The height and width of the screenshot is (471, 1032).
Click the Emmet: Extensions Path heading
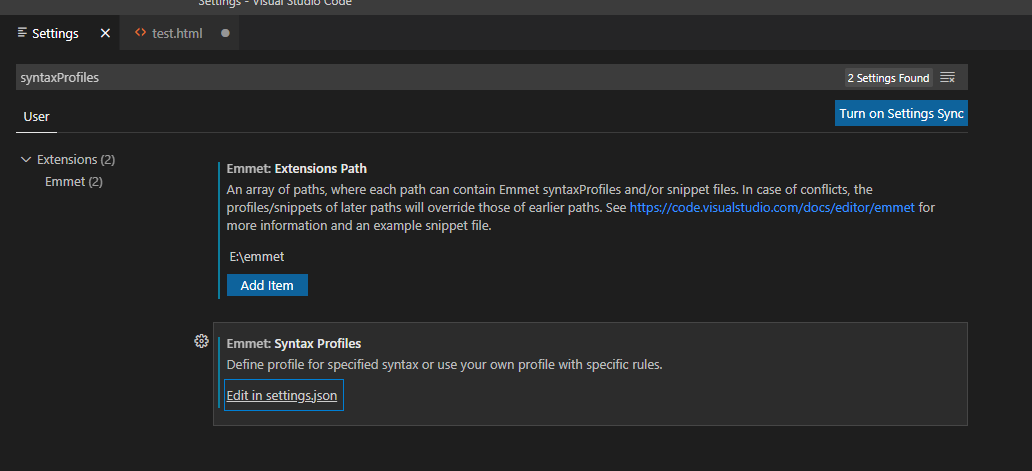tap(297, 169)
